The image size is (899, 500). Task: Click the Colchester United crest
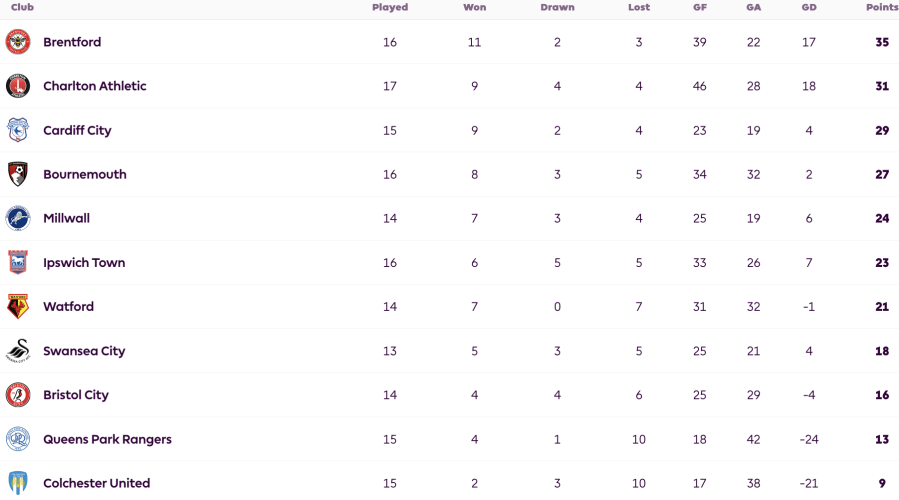tap(18, 483)
